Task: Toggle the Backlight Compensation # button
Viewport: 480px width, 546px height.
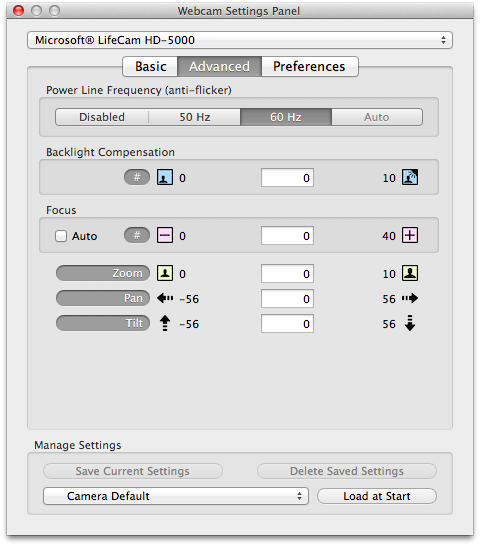Action: tap(137, 177)
